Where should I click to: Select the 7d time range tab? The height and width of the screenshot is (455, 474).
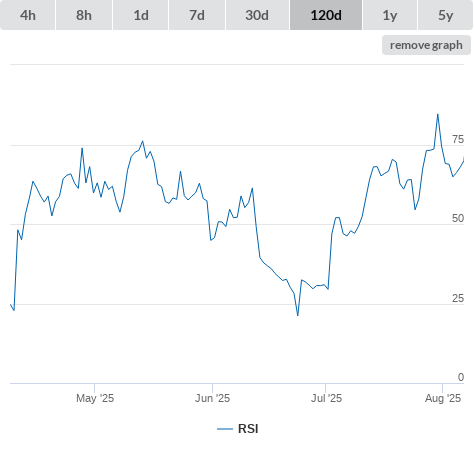(x=197, y=15)
